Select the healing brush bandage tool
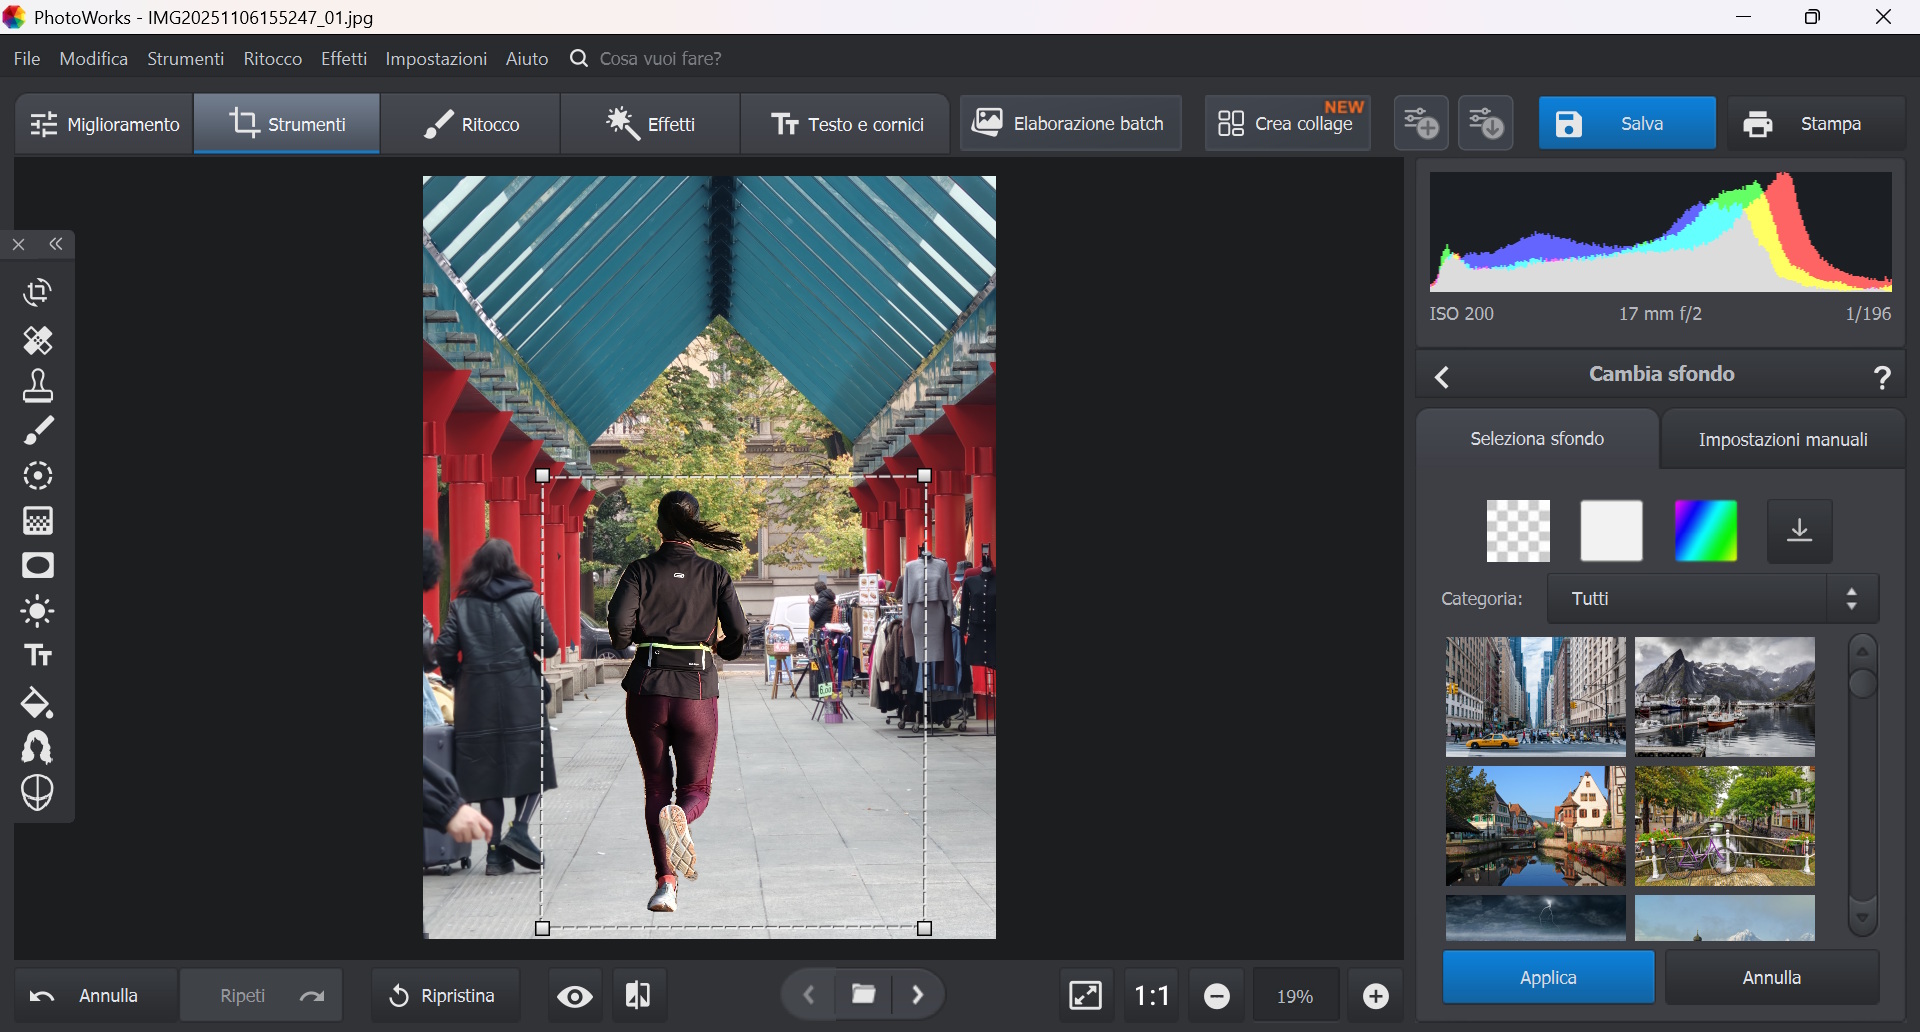Viewport: 1920px width, 1032px height. pos(38,341)
